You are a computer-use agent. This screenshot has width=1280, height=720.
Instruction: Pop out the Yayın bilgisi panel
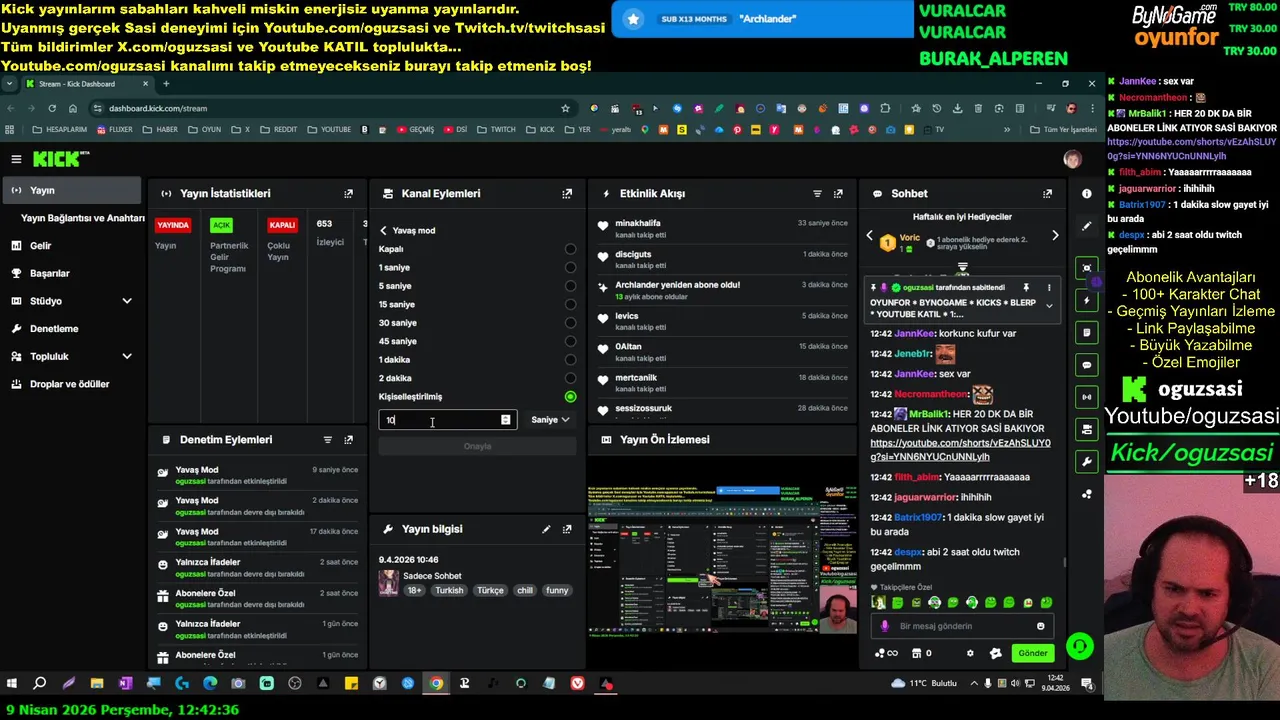click(567, 529)
